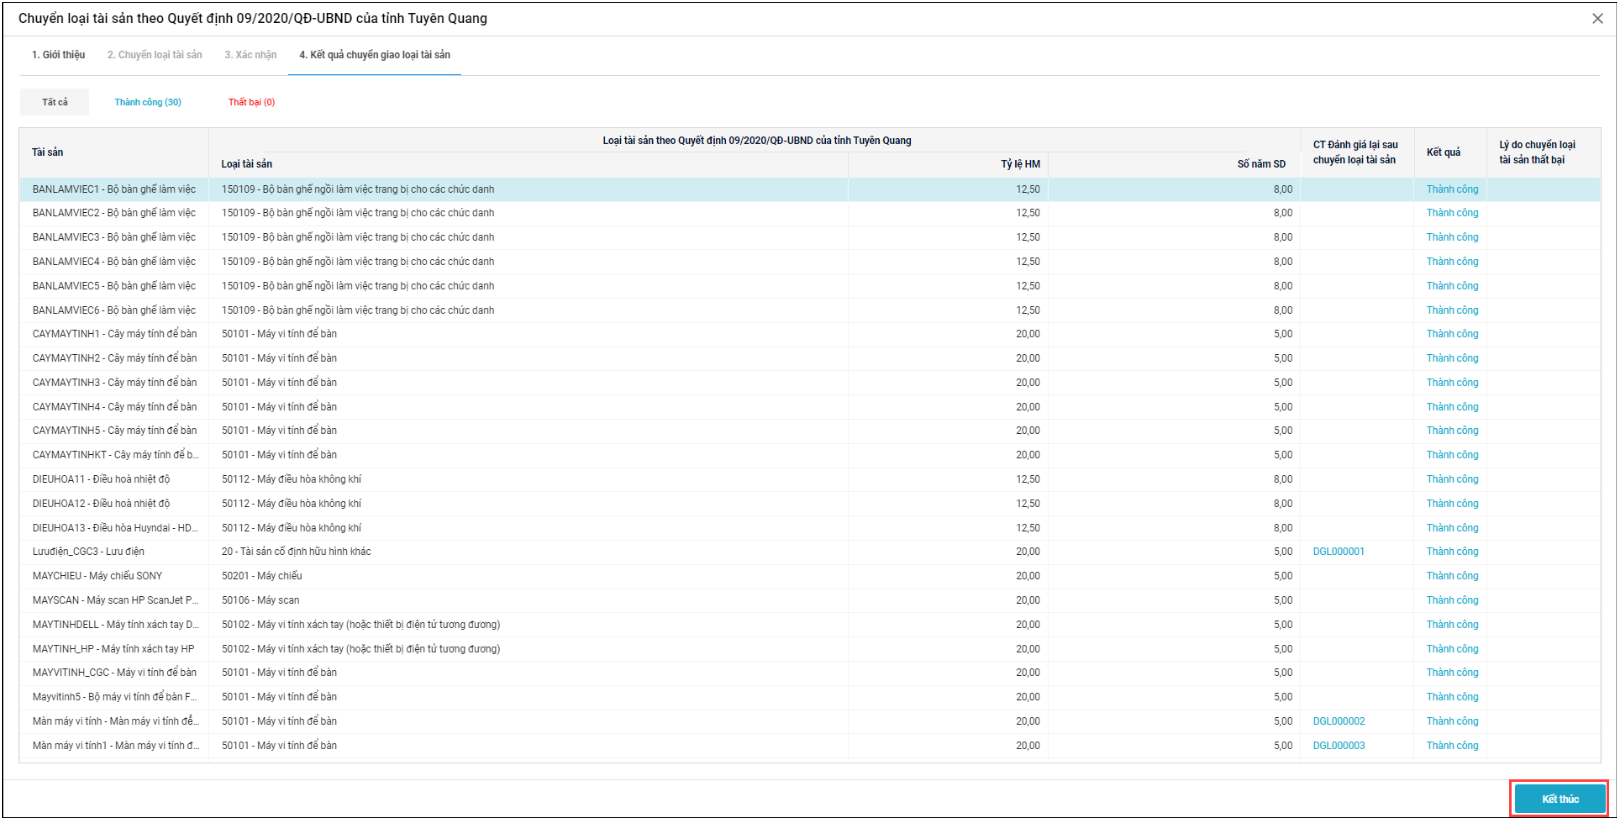Viewport: 1622px width, 822px height.
Task: Click 20 - Tài sản cố định hữu hình khác
Action: tap(296, 552)
